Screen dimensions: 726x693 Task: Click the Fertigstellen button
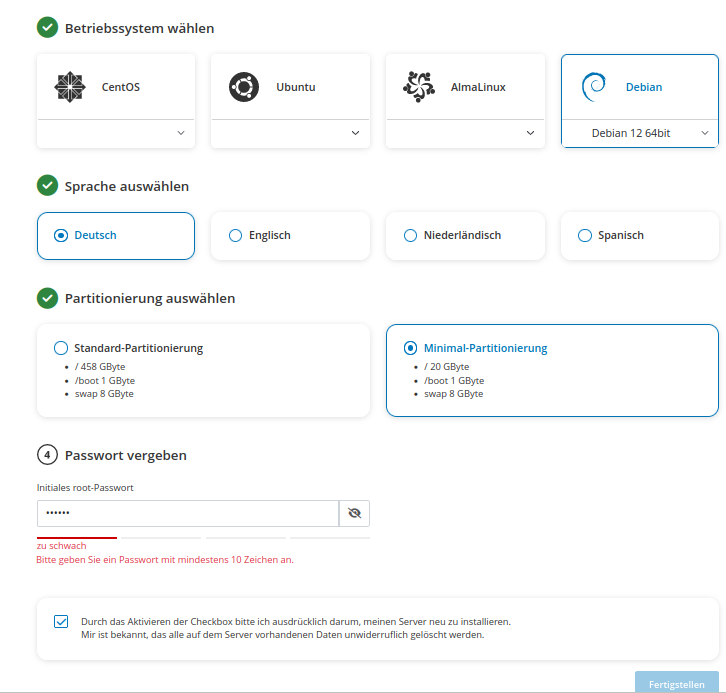[x=676, y=684]
